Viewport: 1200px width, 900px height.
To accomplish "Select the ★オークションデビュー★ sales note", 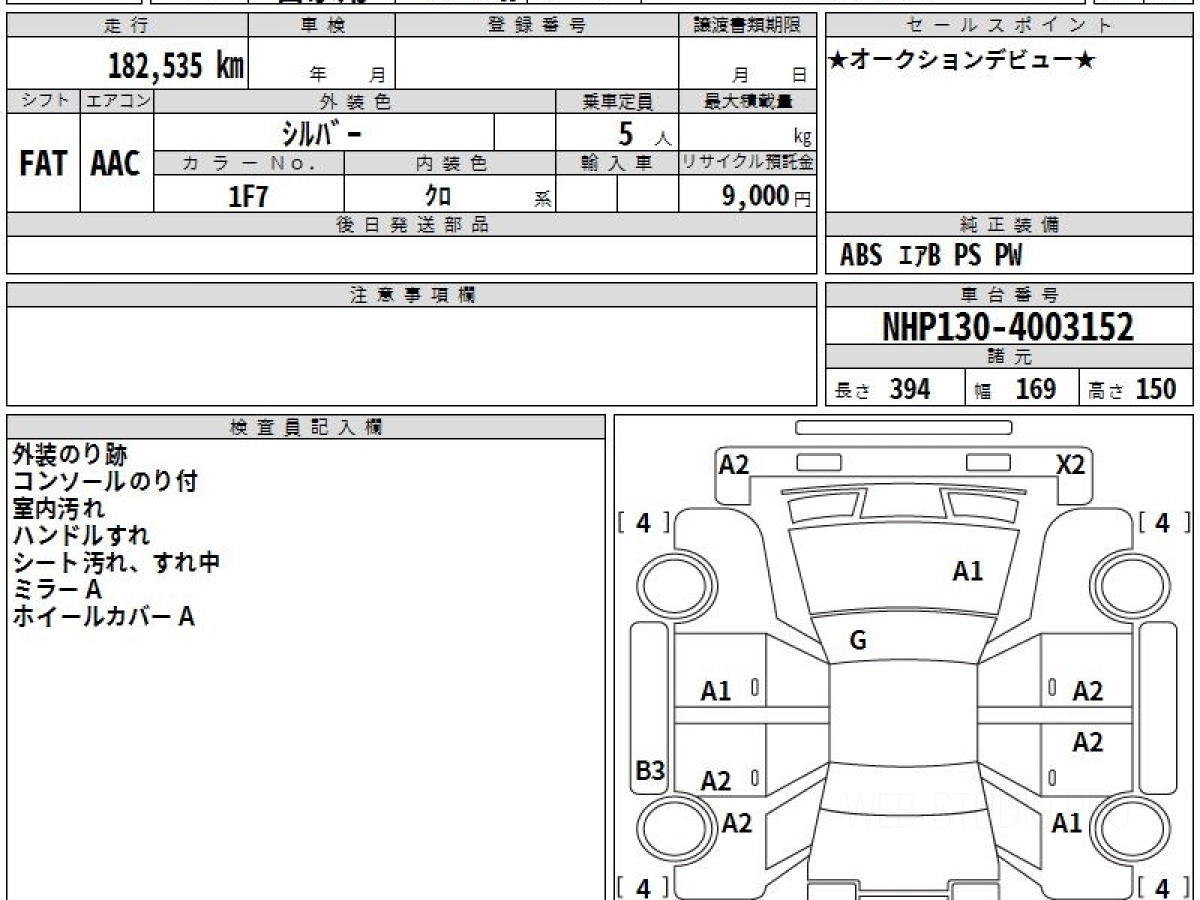I will tap(963, 60).
